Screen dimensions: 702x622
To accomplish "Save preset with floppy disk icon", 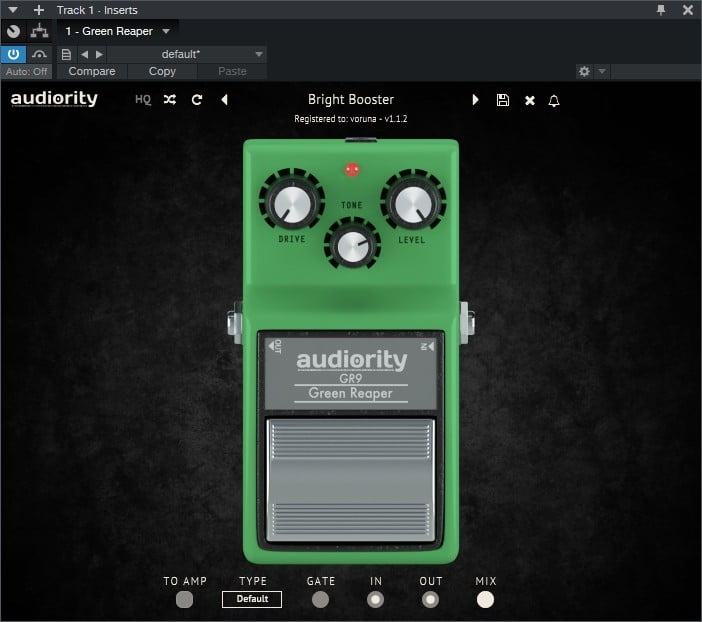I will tap(503, 100).
